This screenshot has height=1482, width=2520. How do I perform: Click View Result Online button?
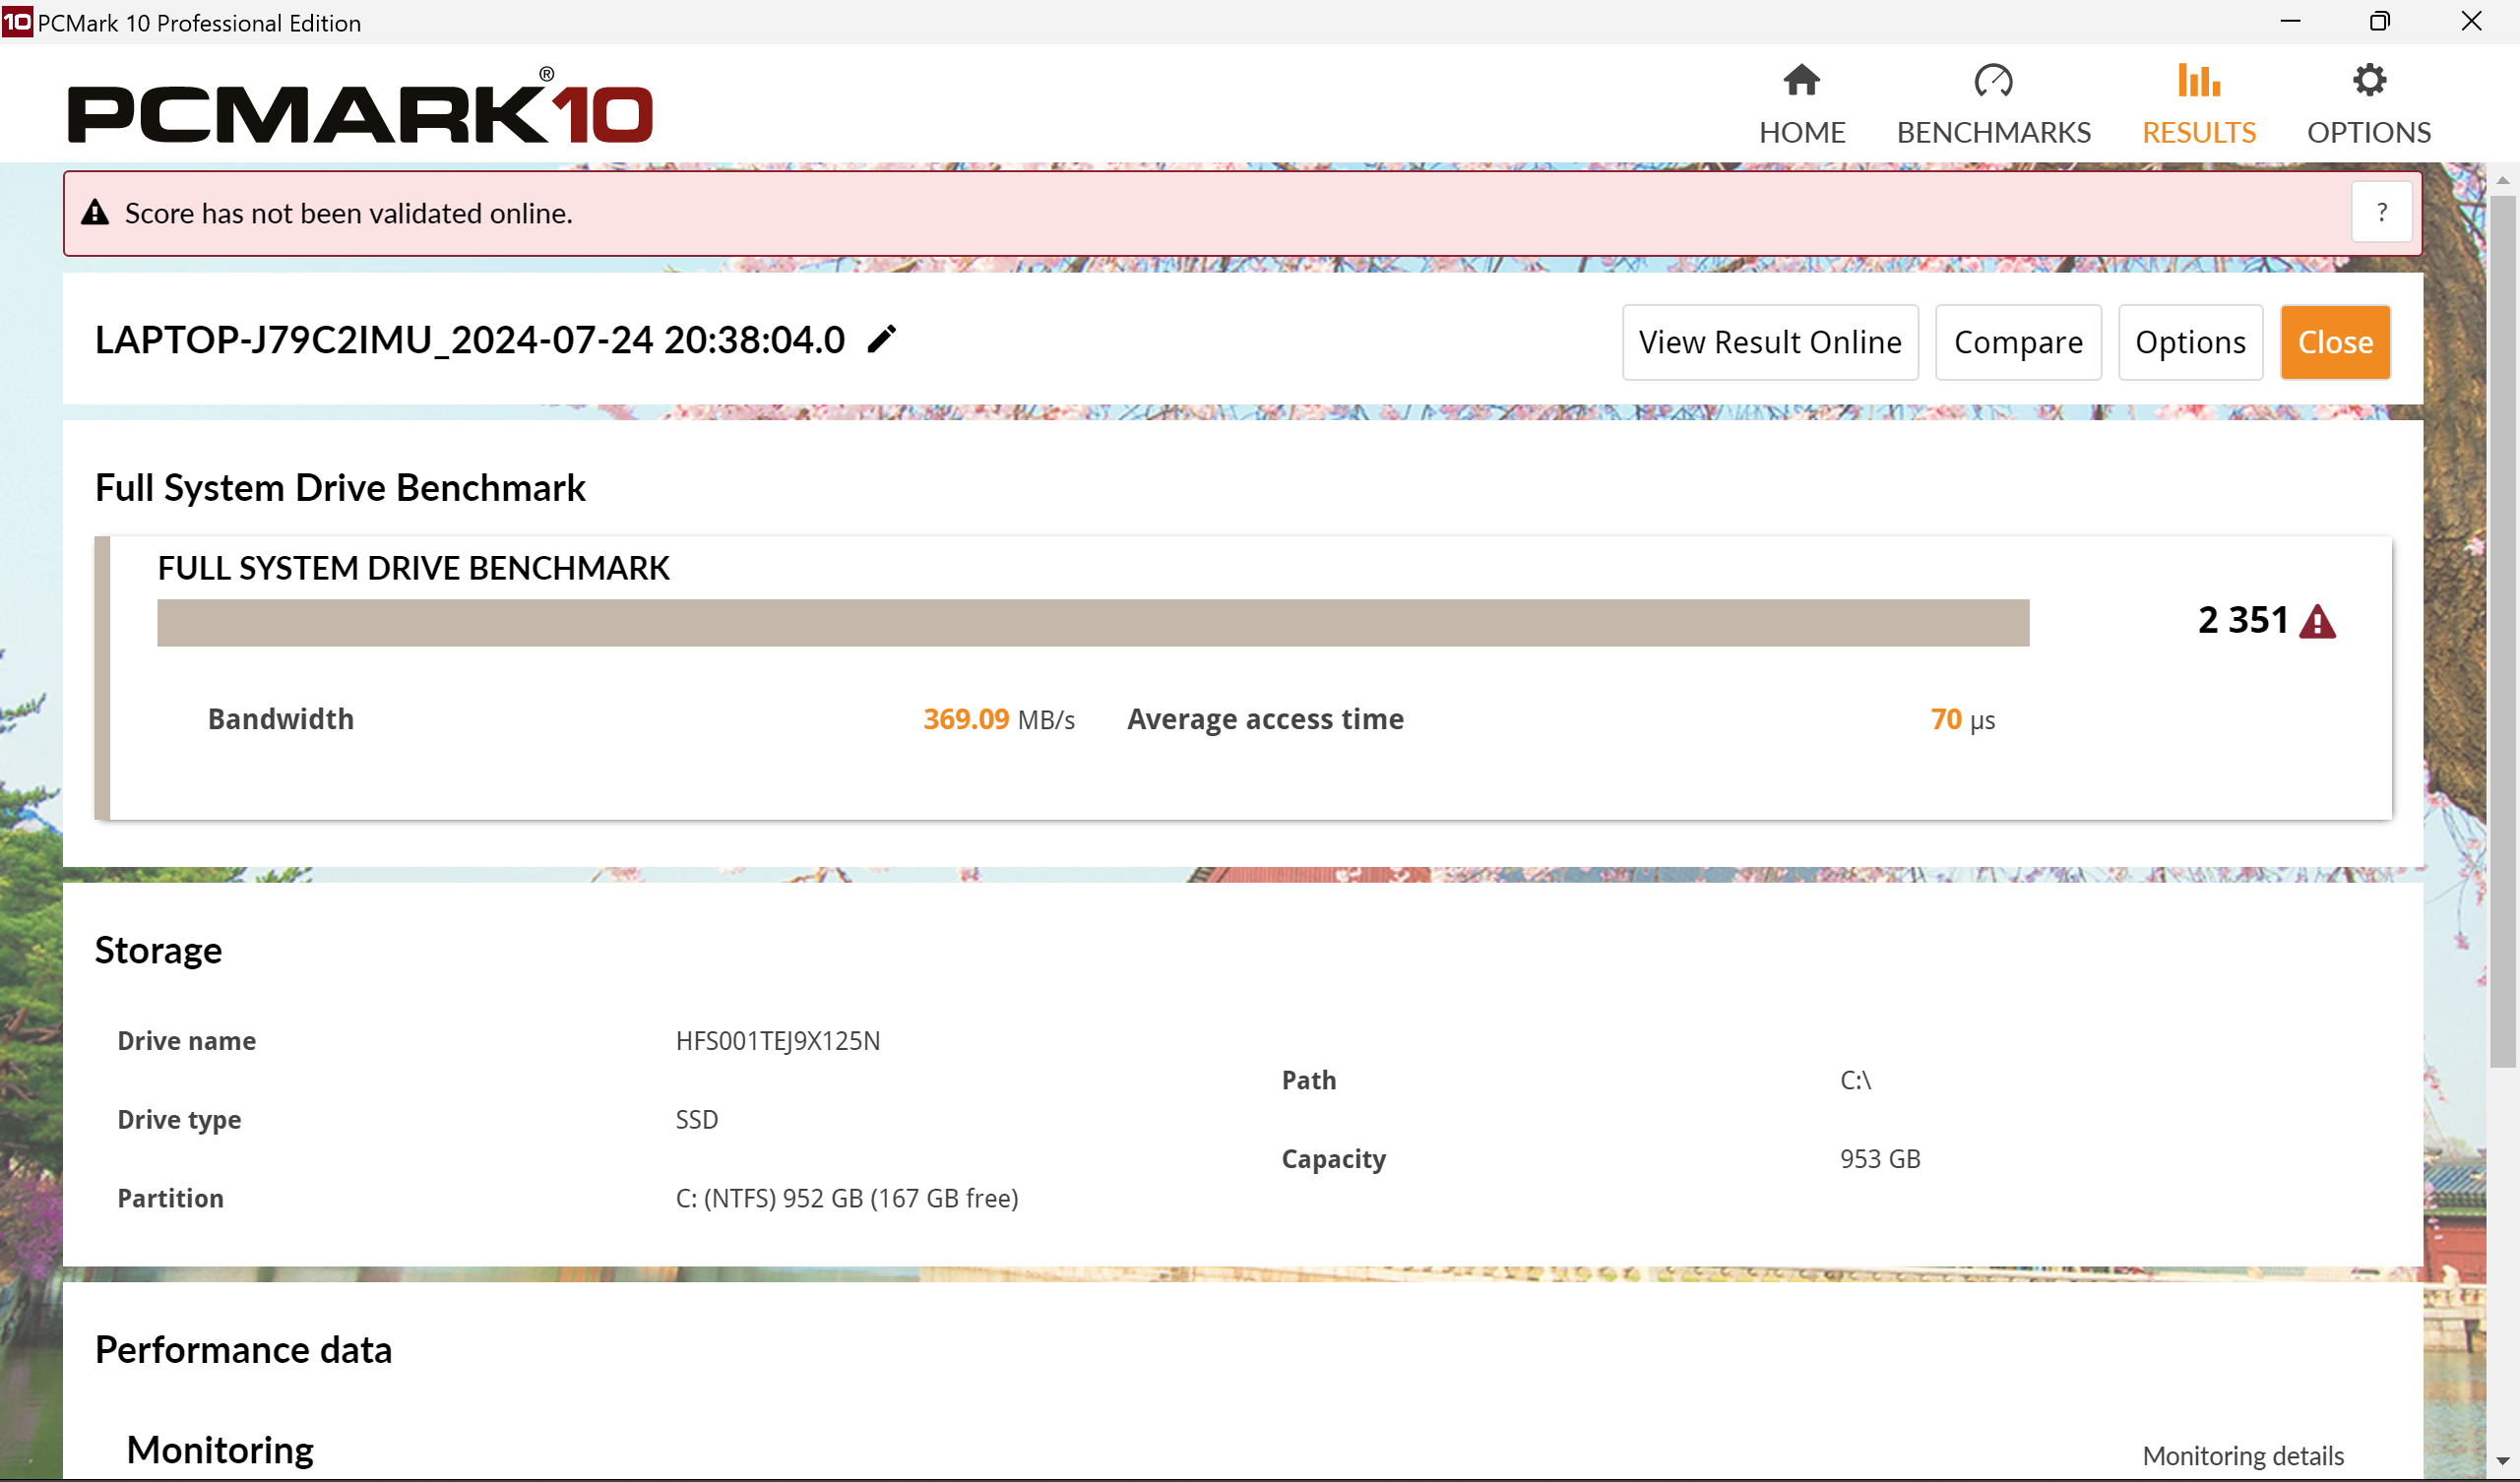pyautogui.click(x=1768, y=342)
